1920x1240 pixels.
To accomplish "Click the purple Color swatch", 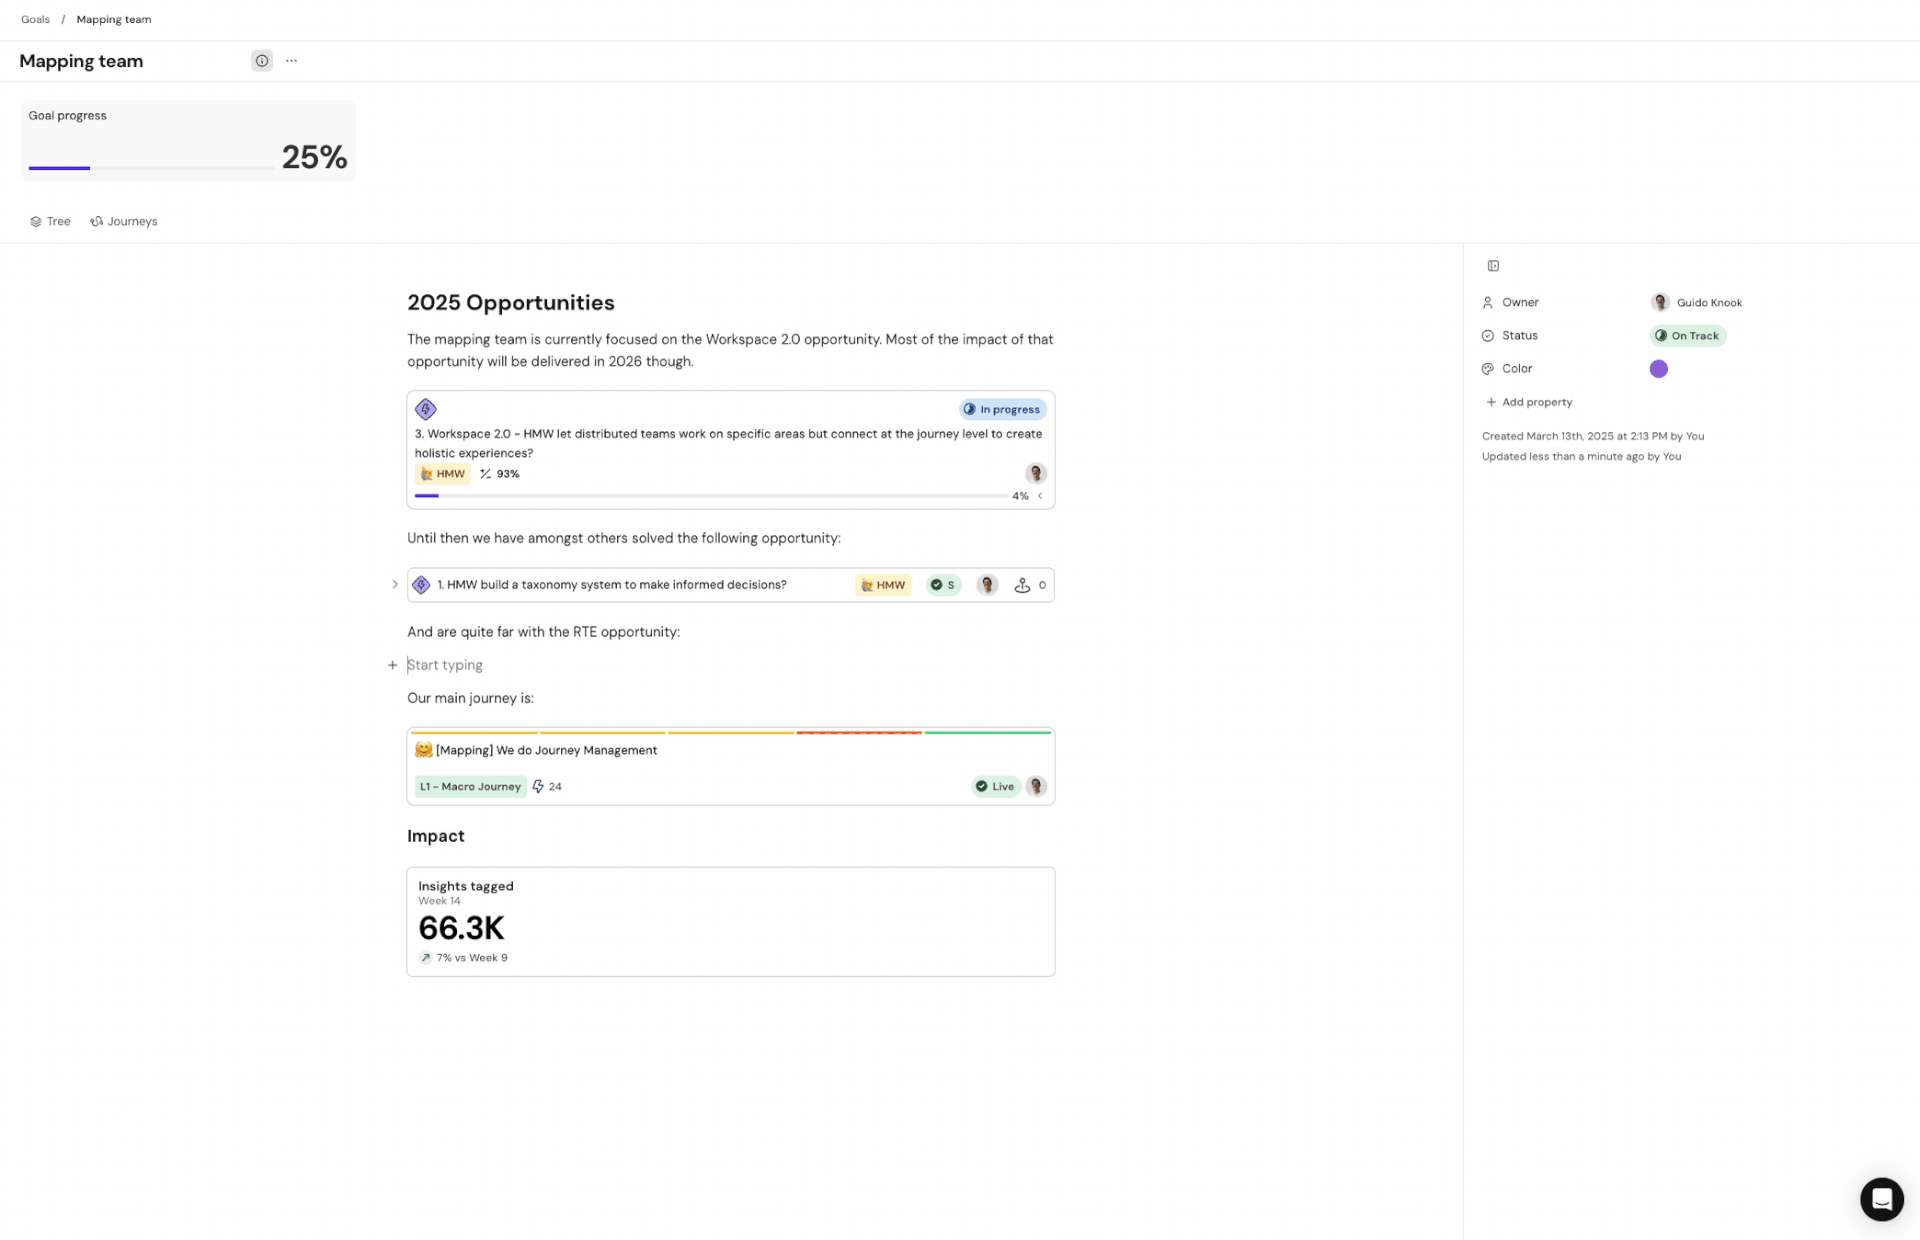I will (1658, 369).
